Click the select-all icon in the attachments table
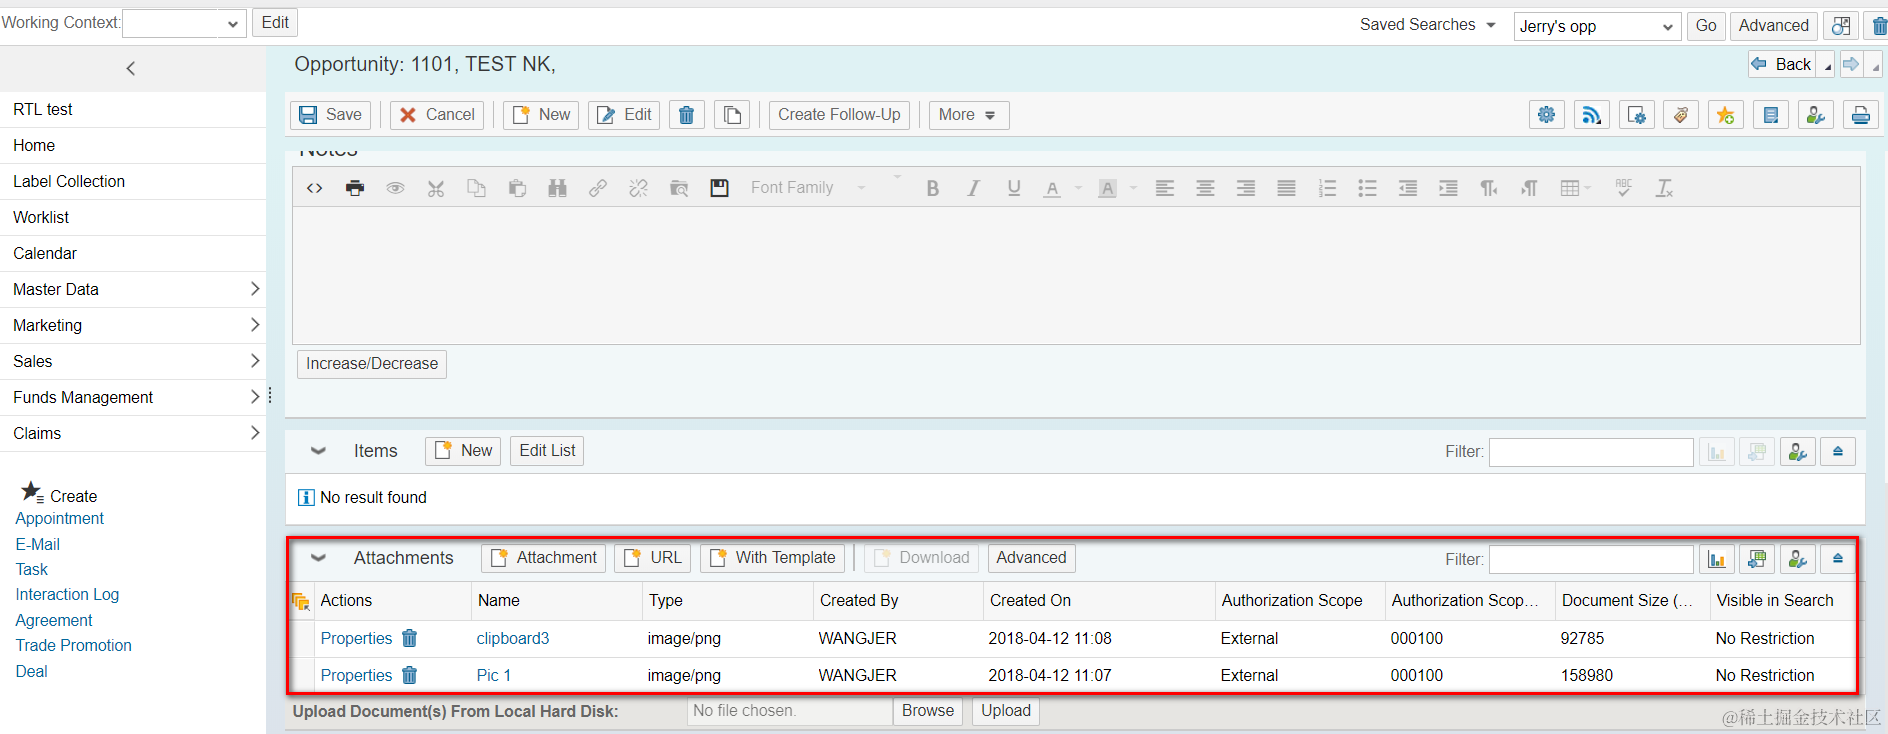Viewport: 1888px width, 734px height. pos(300,601)
